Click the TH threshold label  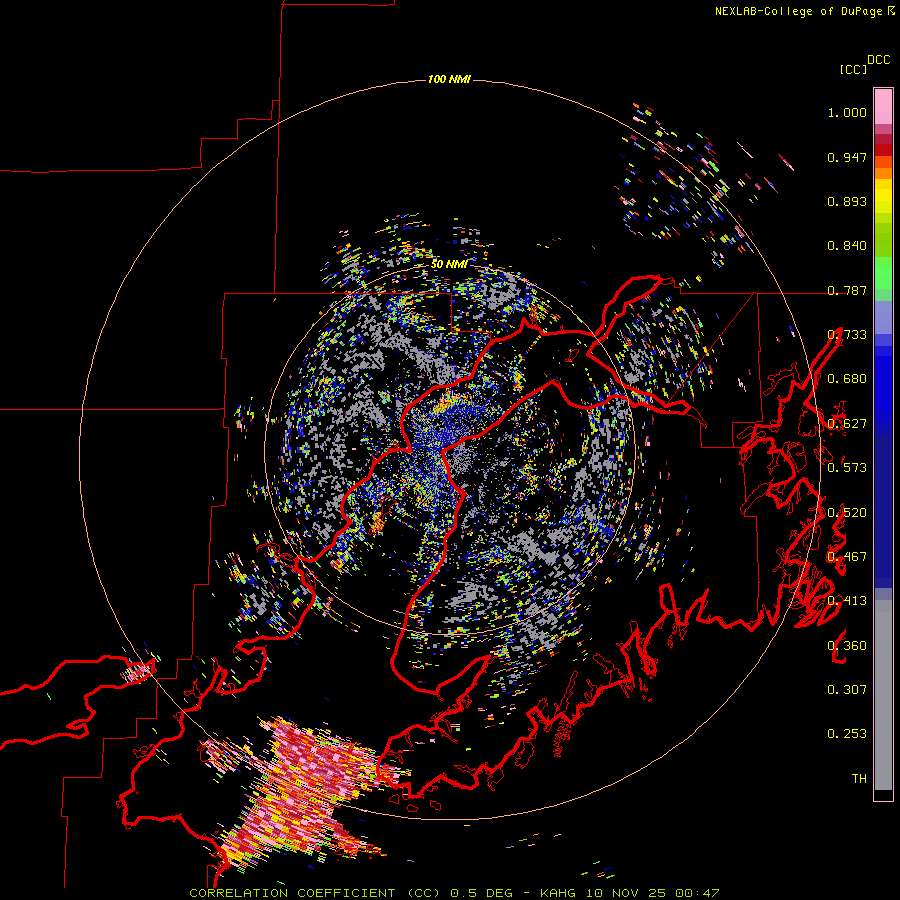click(x=859, y=779)
